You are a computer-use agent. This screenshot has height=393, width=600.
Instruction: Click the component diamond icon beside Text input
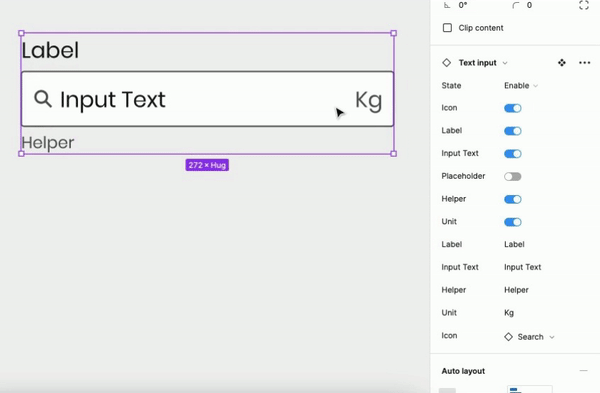[x=447, y=62]
